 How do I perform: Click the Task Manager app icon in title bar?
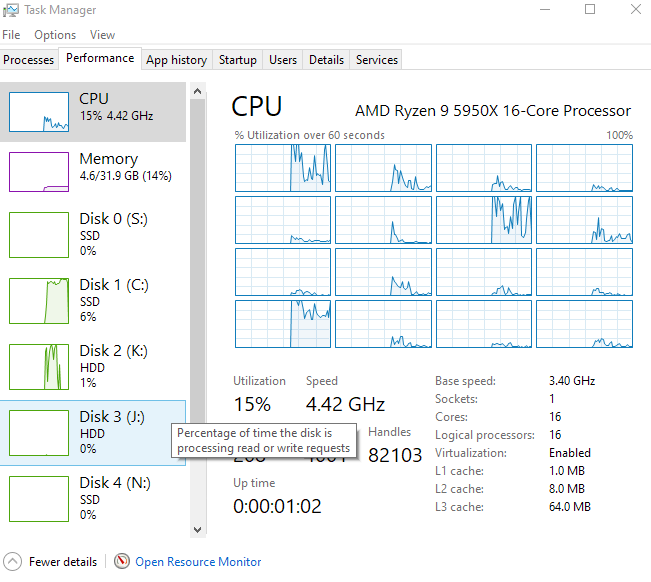tap(10, 10)
